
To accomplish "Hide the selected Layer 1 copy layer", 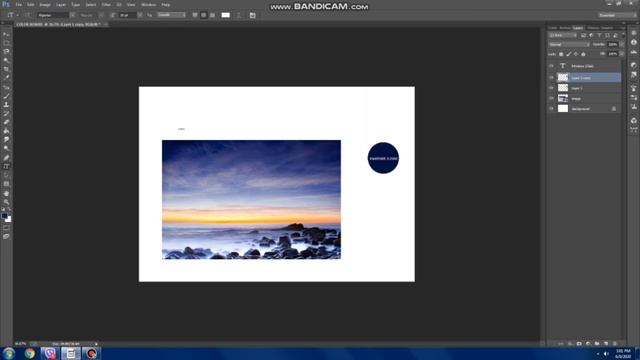I will click(551, 78).
